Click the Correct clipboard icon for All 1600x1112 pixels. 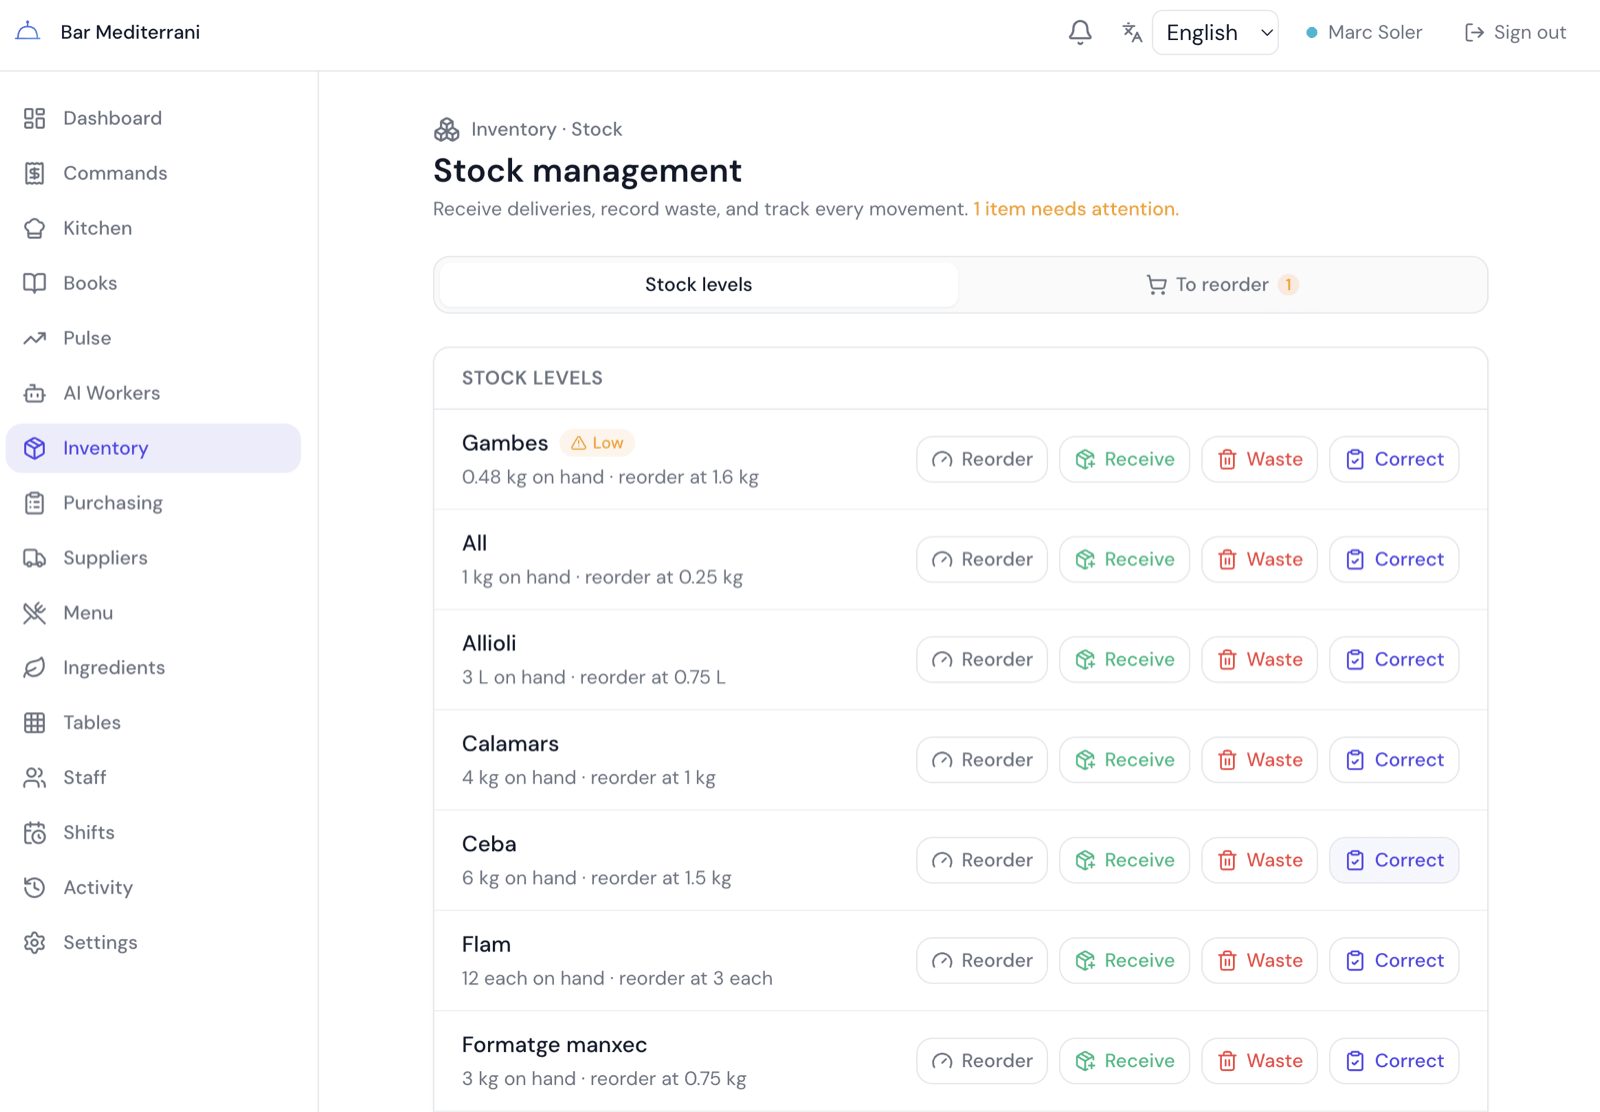(x=1355, y=560)
